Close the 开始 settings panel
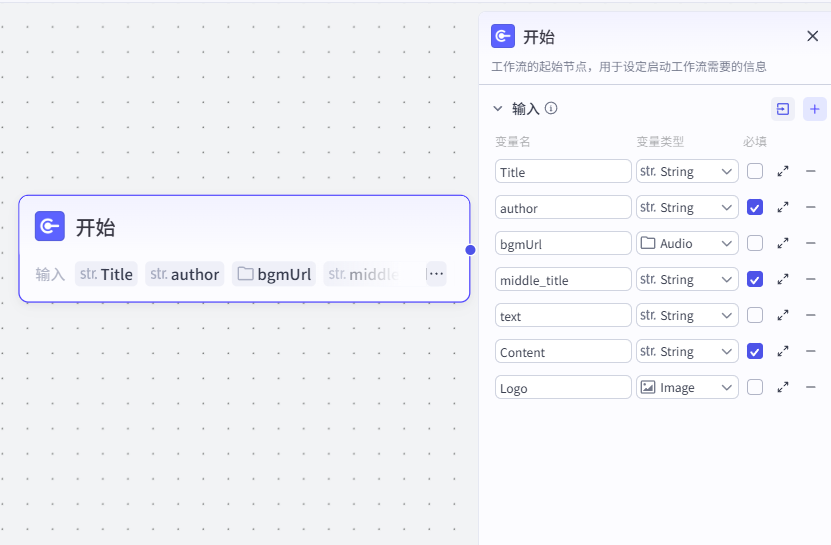831x545 pixels. coord(812,36)
